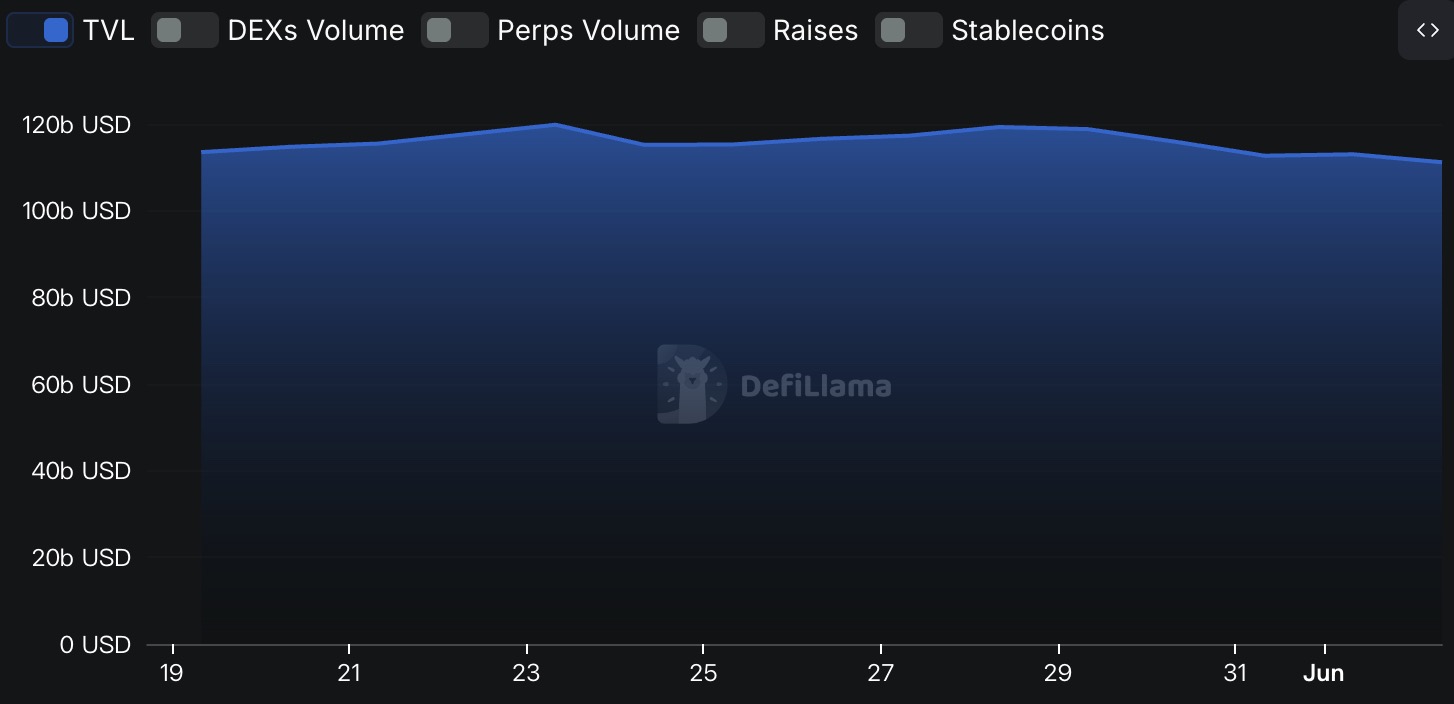
Task: Click the 0 USD axis label
Action: (x=95, y=645)
